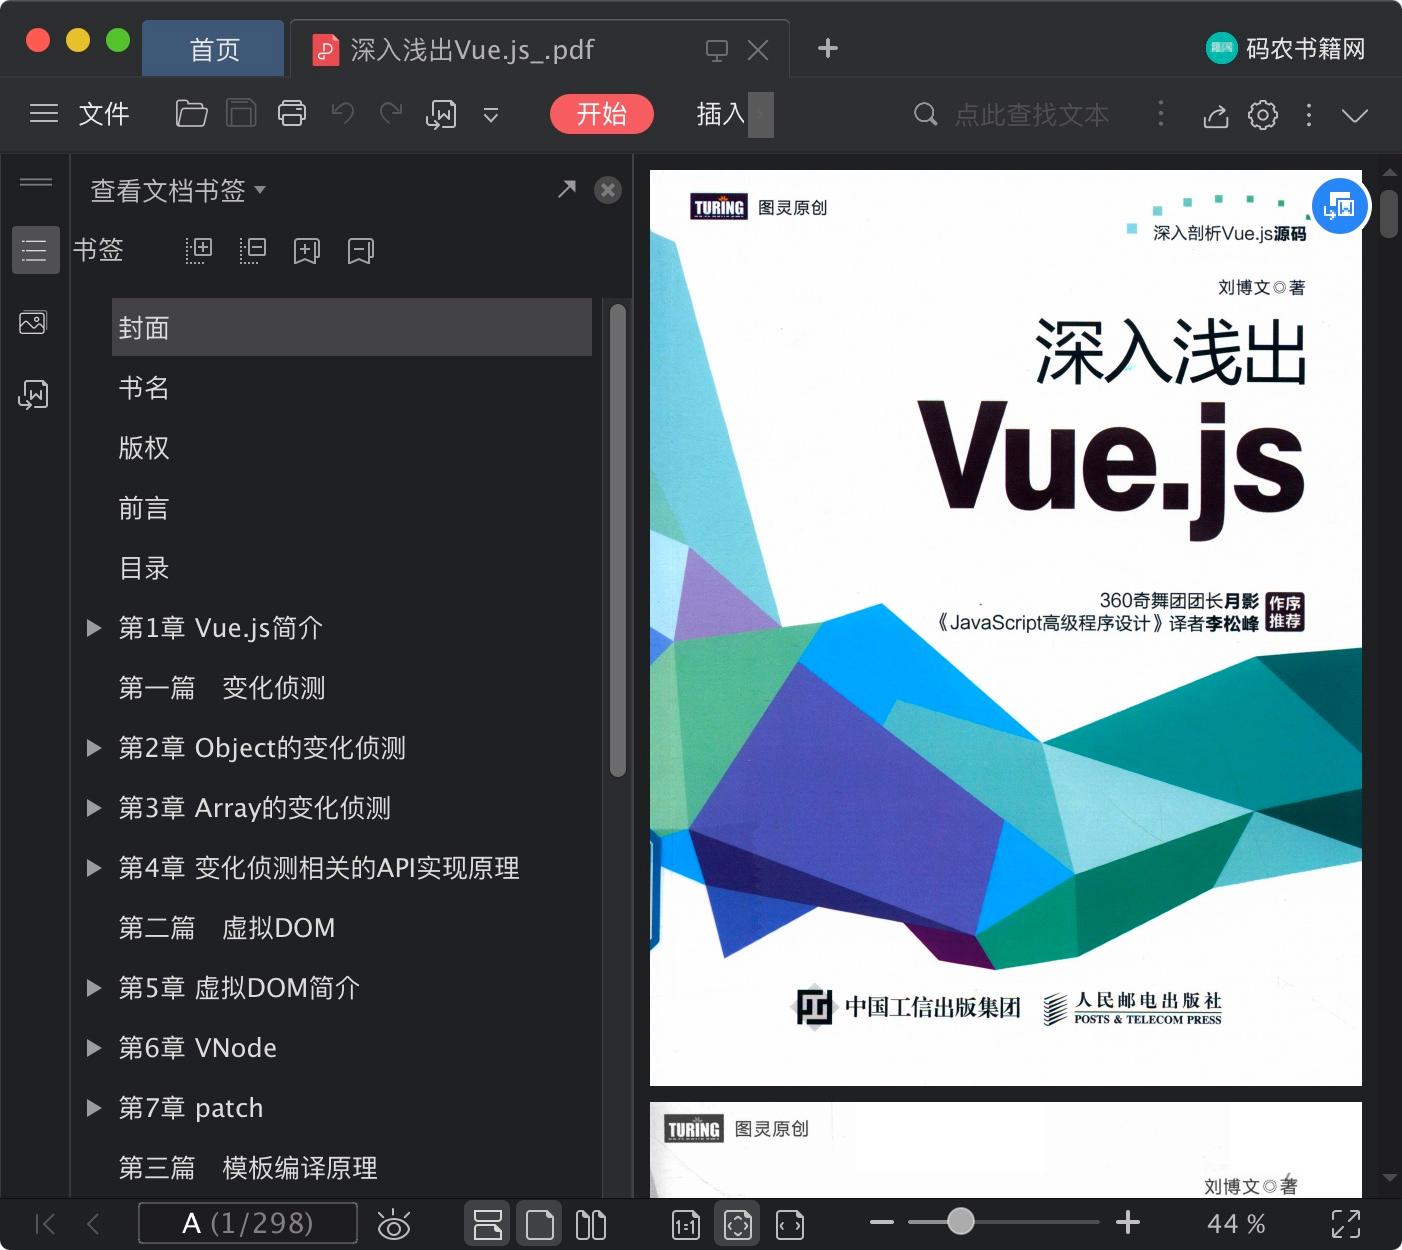The height and width of the screenshot is (1250, 1402).
Task: Go to previous page arrow
Action: coord(93,1224)
